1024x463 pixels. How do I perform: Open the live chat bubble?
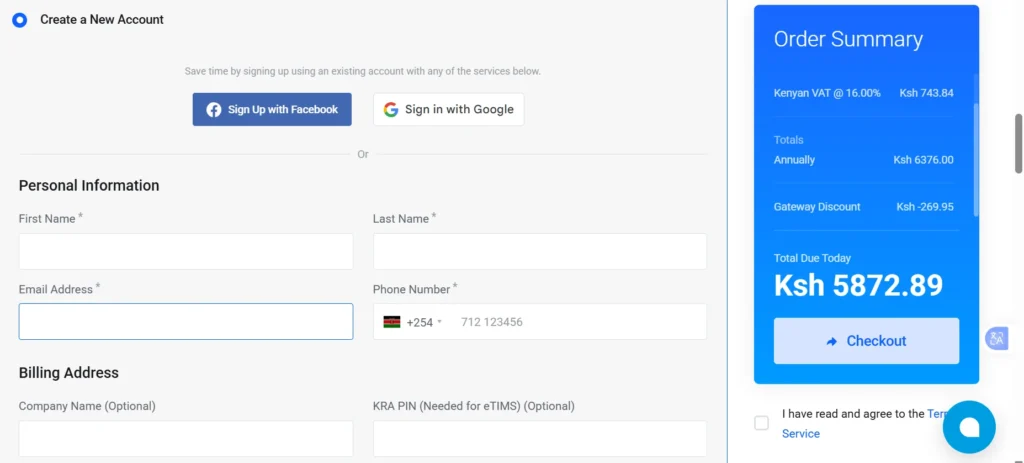coord(969,427)
